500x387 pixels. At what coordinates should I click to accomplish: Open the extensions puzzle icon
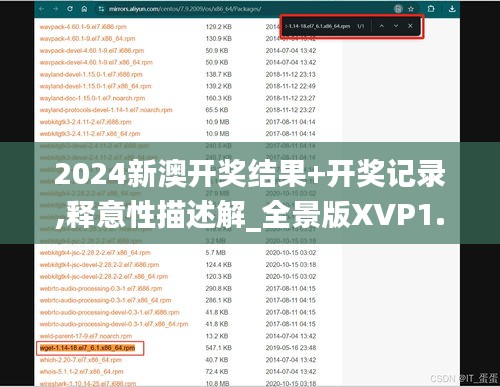tap(431, 9)
